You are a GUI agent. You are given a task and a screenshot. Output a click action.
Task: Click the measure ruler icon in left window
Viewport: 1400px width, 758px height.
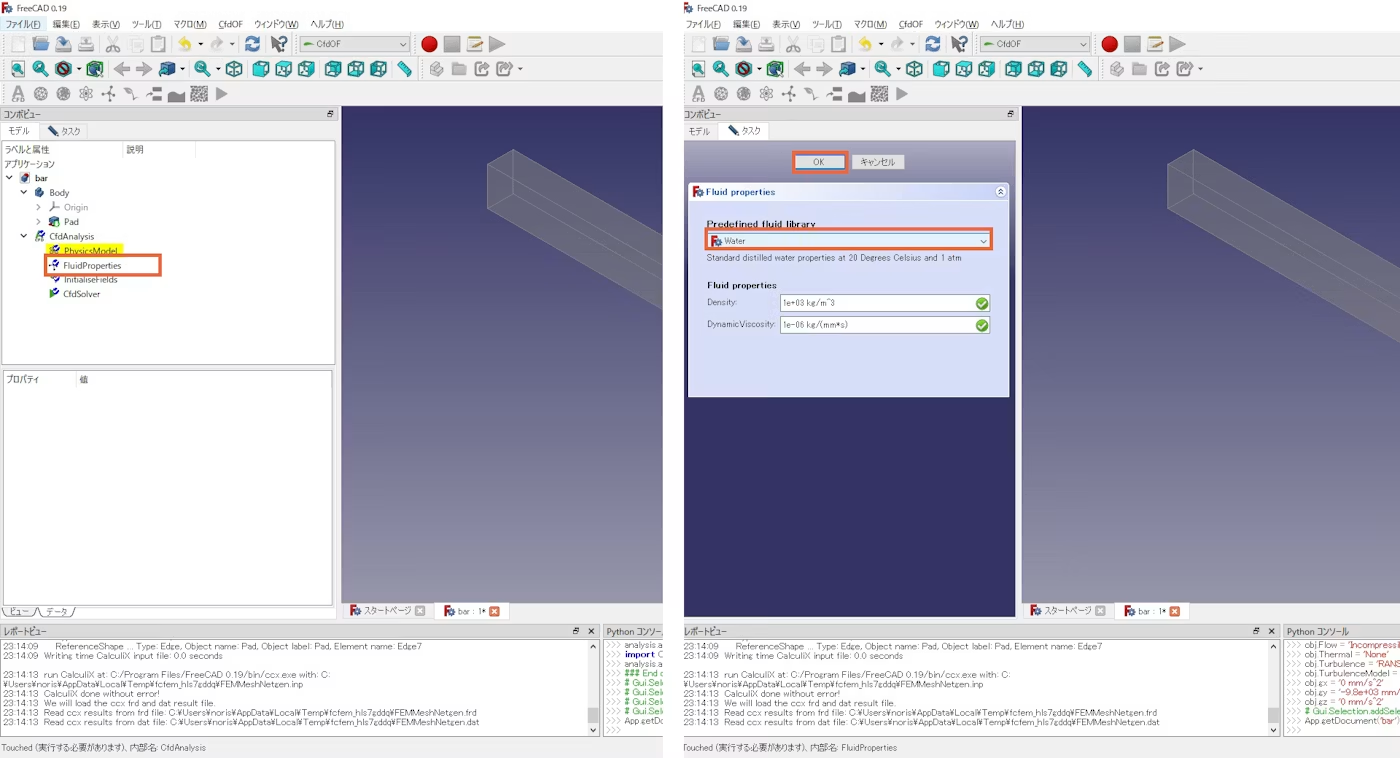(x=404, y=69)
